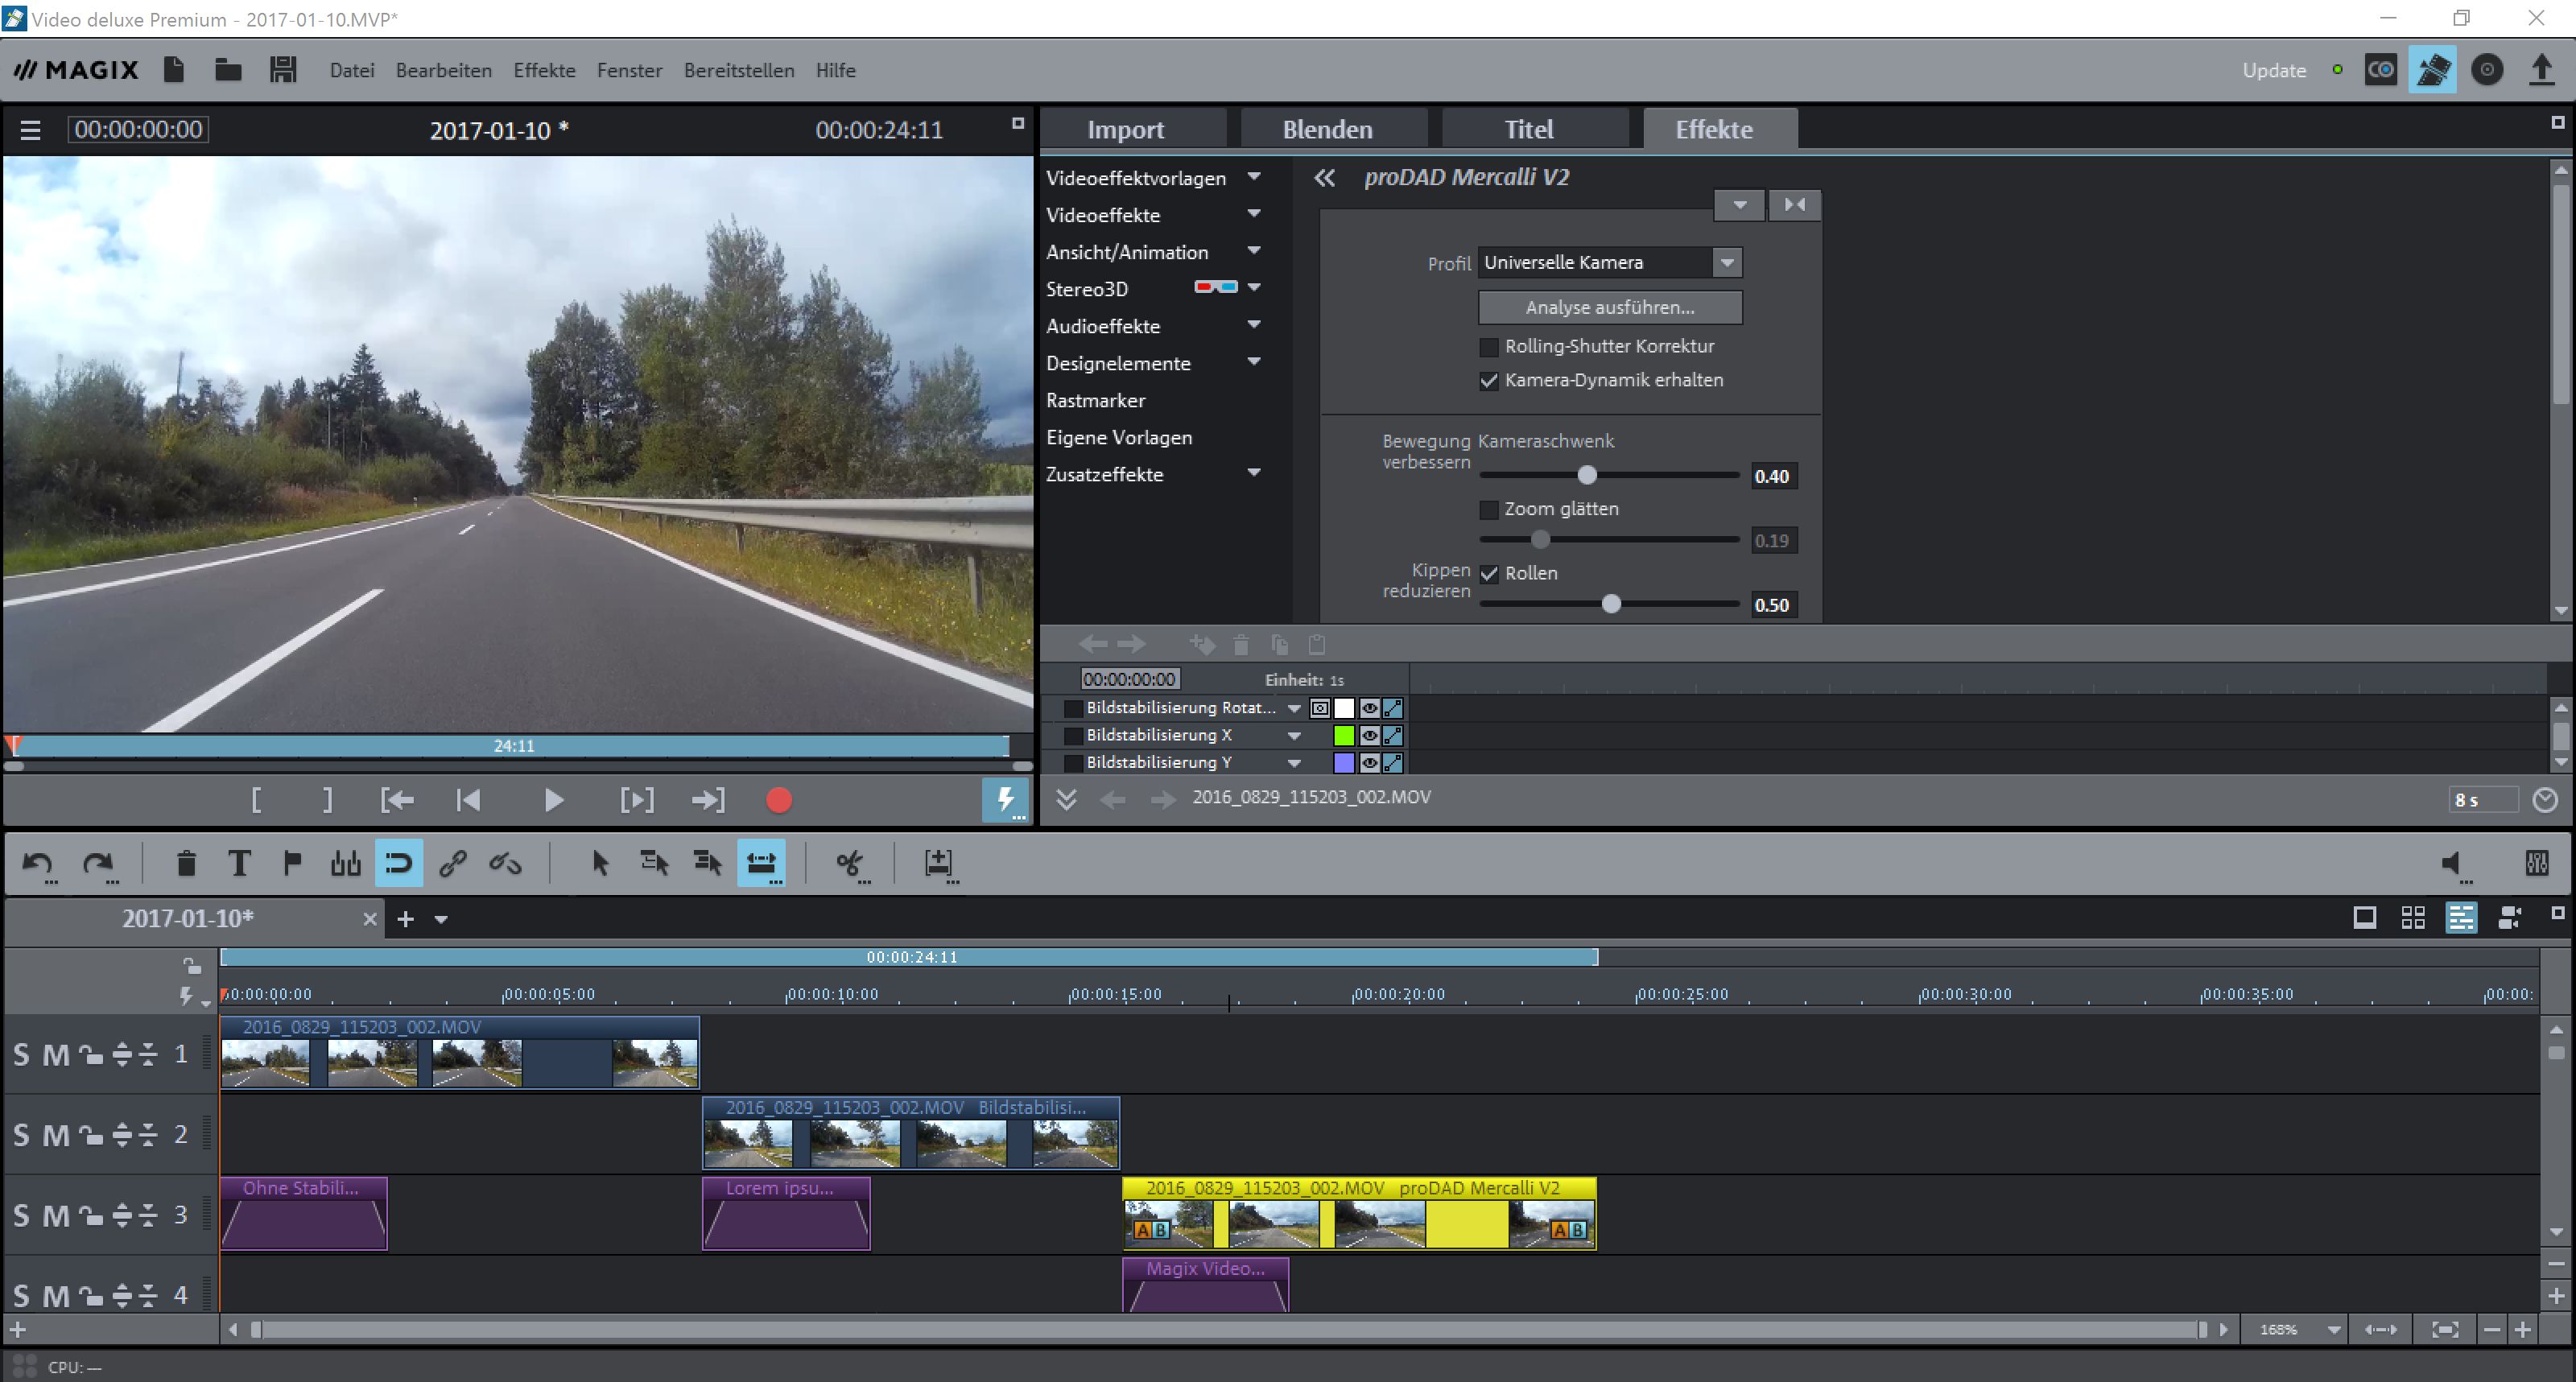
Task: Expand Videoeffektvorlagen category
Action: pyautogui.click(x=1254, y=177)
